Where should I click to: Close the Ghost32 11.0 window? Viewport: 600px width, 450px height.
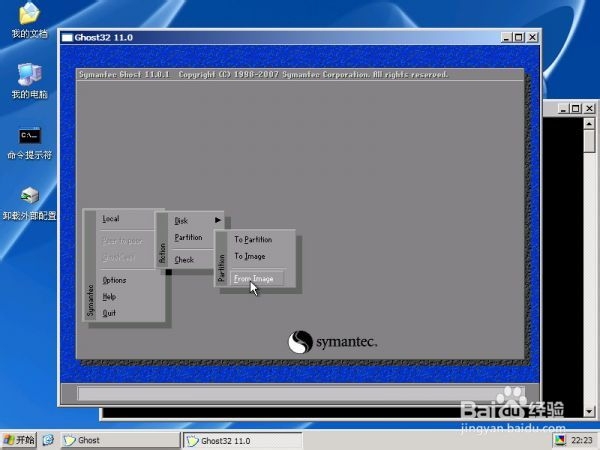point(532,38)
